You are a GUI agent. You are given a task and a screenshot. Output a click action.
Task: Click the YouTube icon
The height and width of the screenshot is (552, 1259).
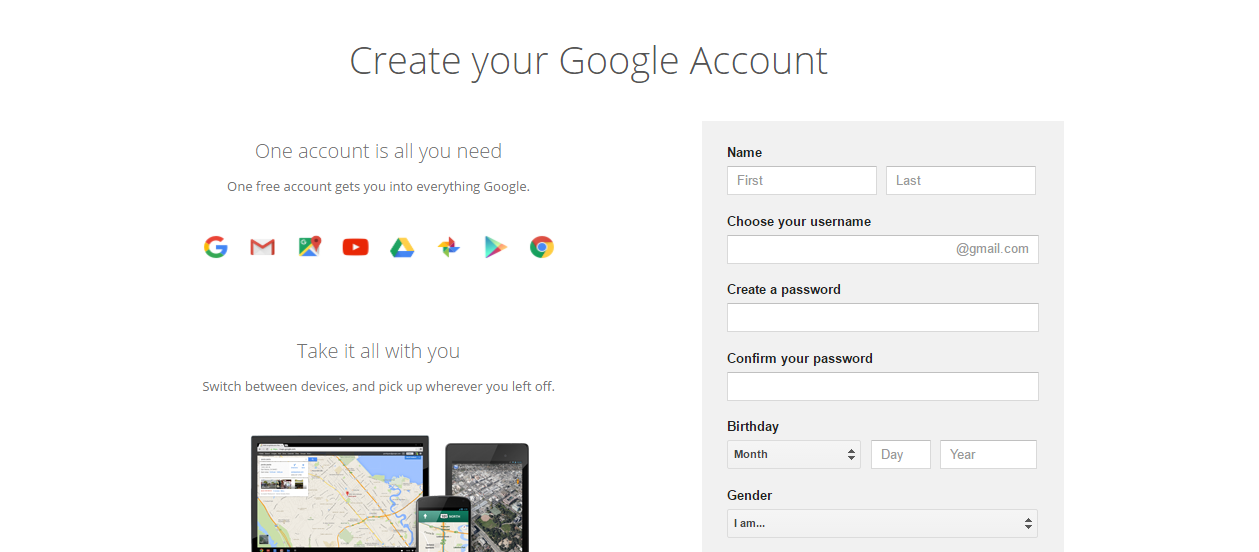355,247
